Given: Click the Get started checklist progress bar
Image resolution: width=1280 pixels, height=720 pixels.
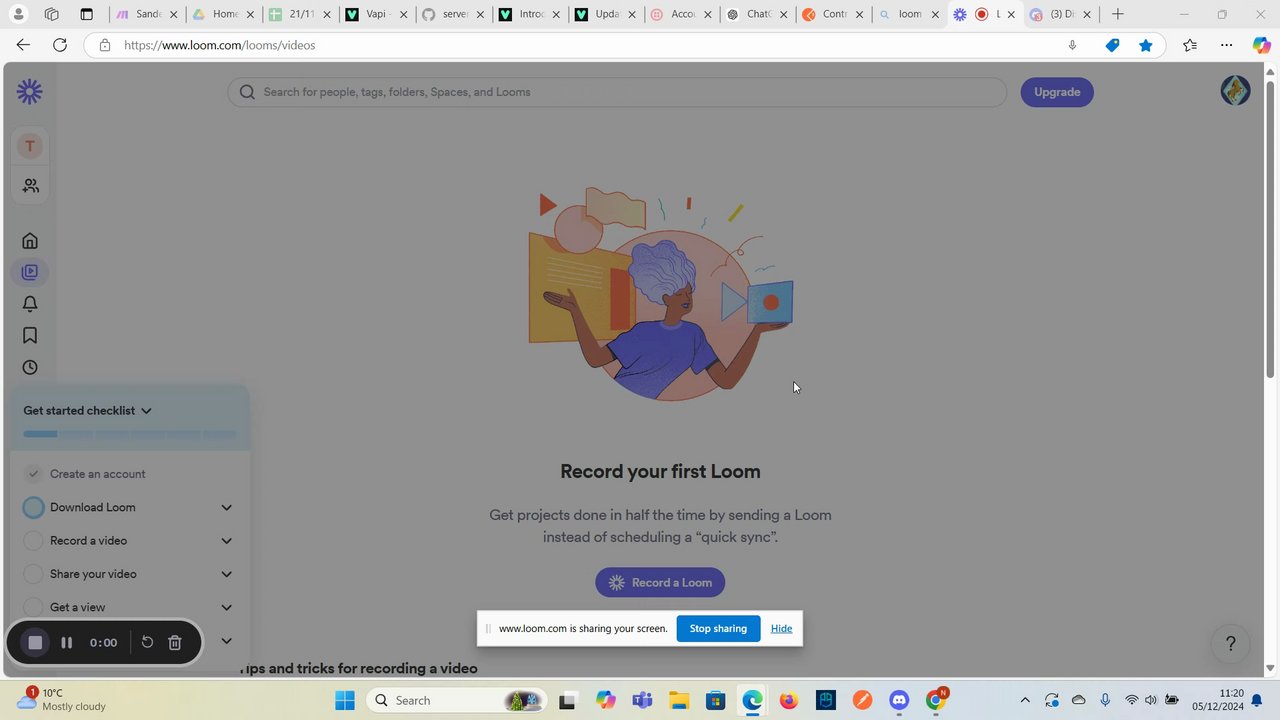Looking at the screenshot, I should pyautogui.click(x=130, y=434).
